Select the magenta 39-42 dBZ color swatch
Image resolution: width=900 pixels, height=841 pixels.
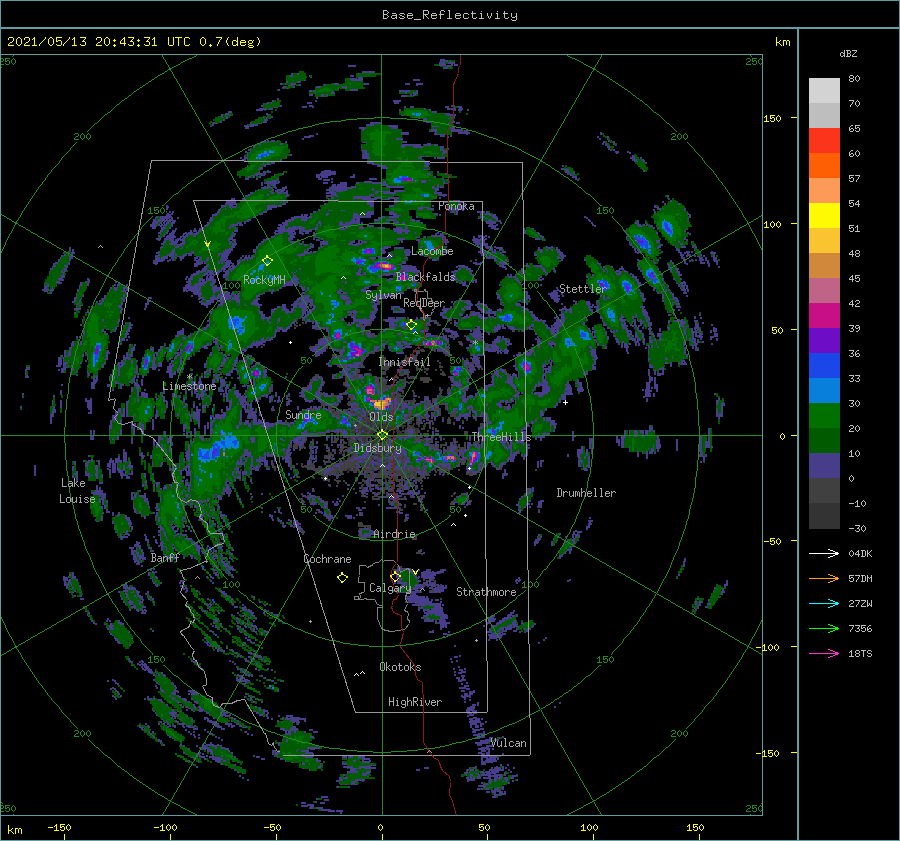pyautogui.click(x=824, y=316)
